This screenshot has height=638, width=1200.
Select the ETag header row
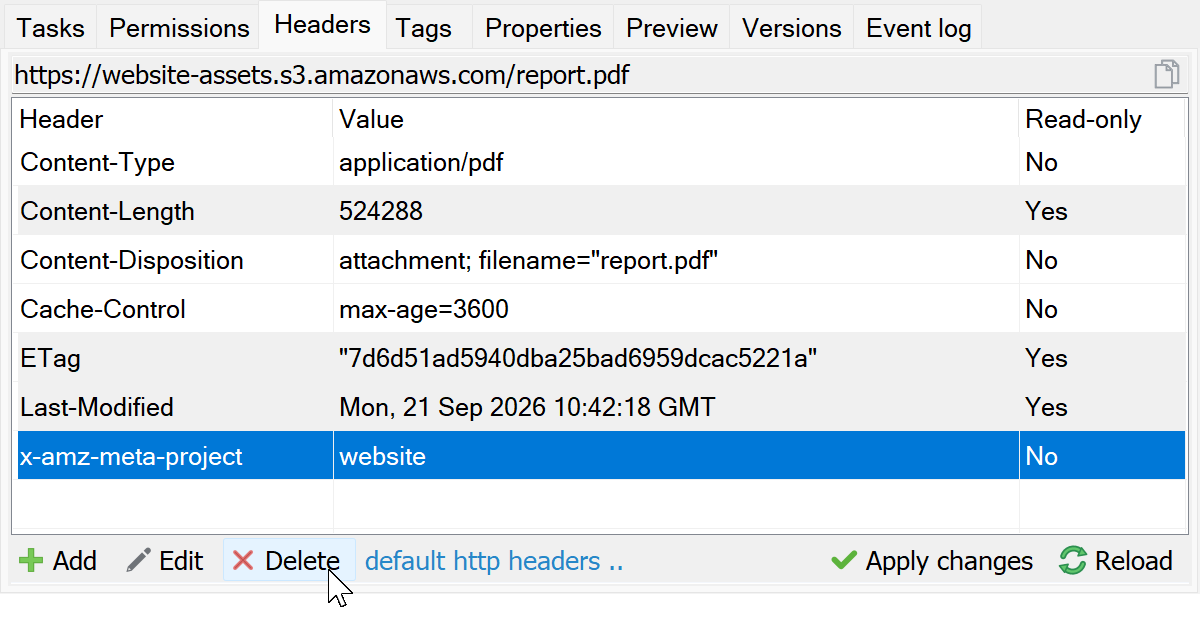(x=601, y=358)
